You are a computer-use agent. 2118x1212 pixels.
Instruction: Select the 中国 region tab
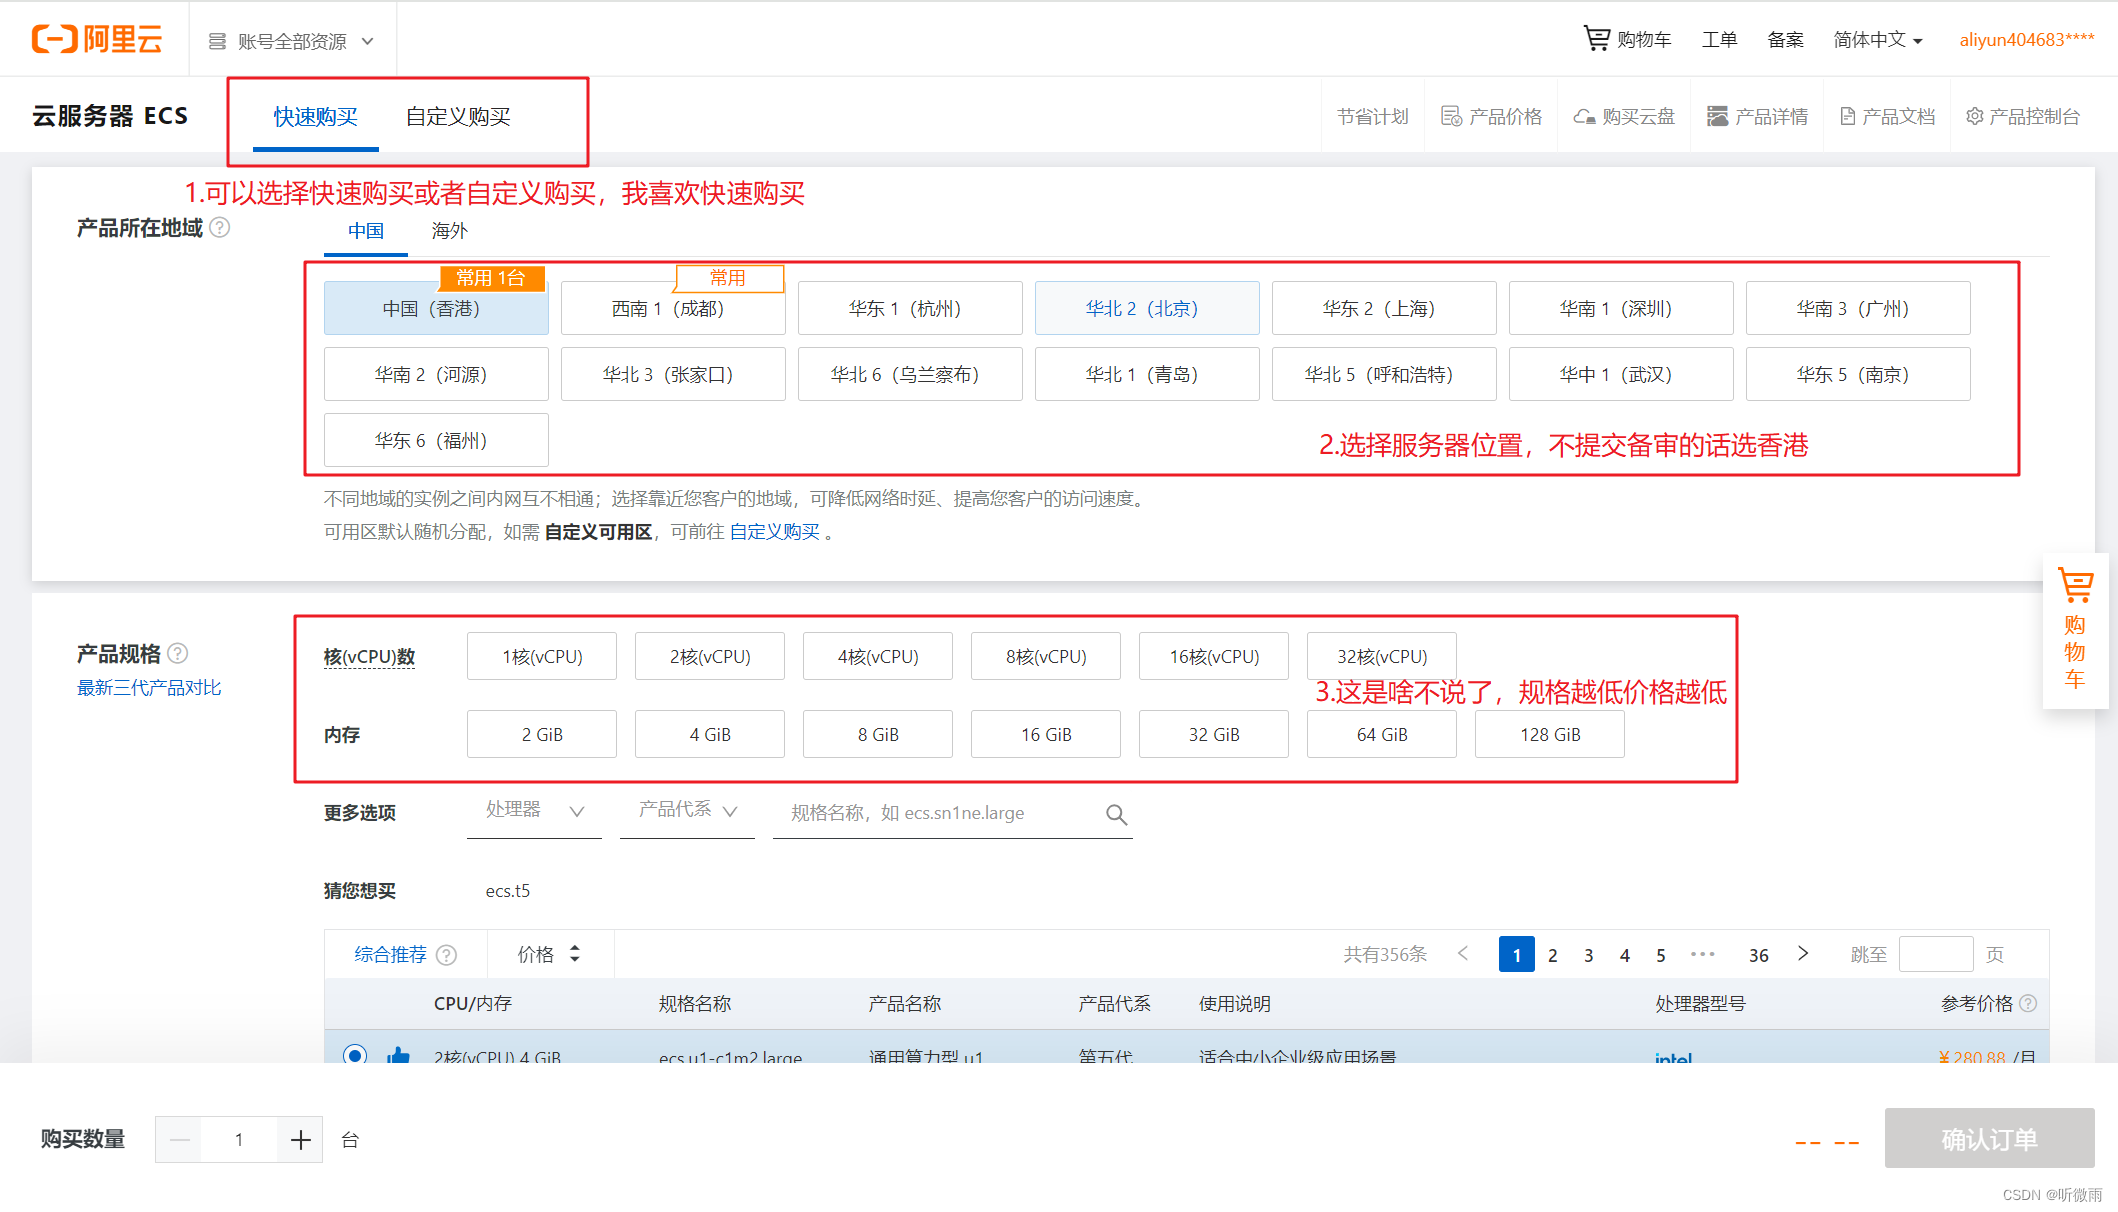pyautogui.click(x=366, y=231)
